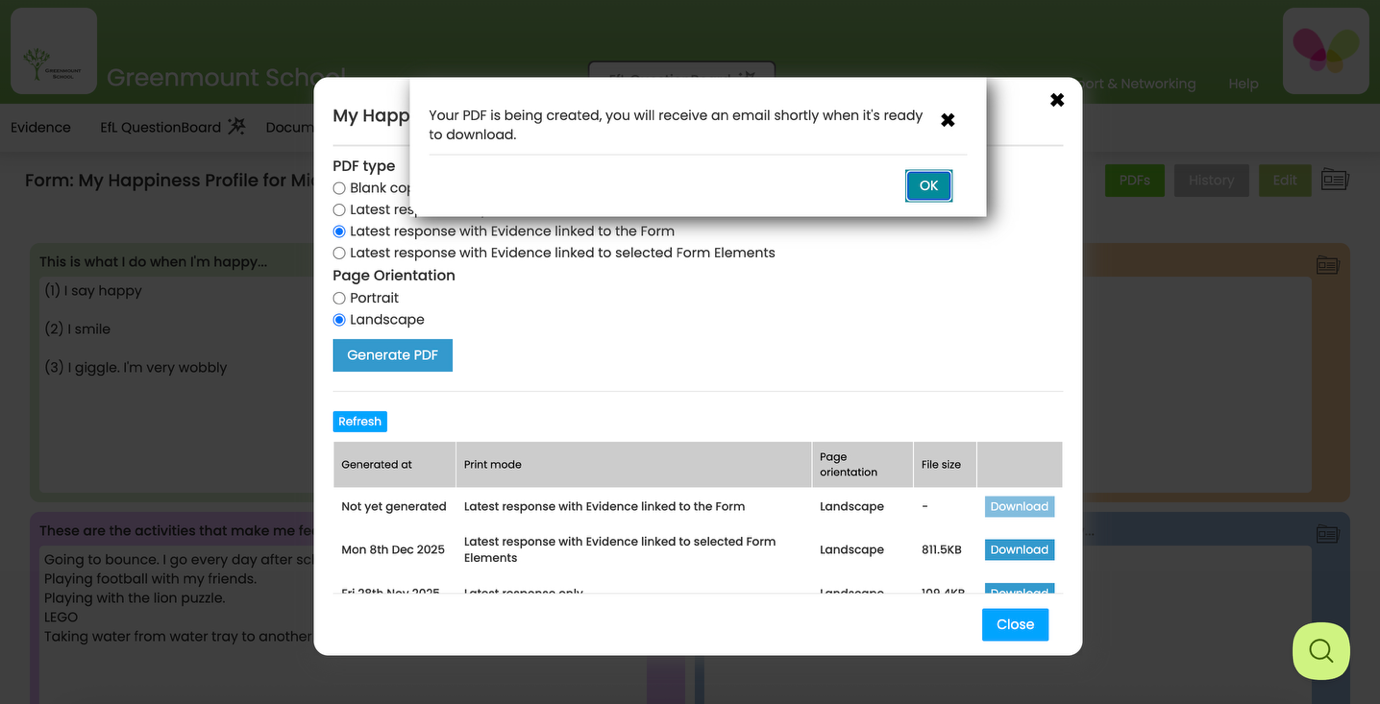1380x704 pixels.
Task: Select Evidence linked to selected Form Elements
Action: pos(338,253)
